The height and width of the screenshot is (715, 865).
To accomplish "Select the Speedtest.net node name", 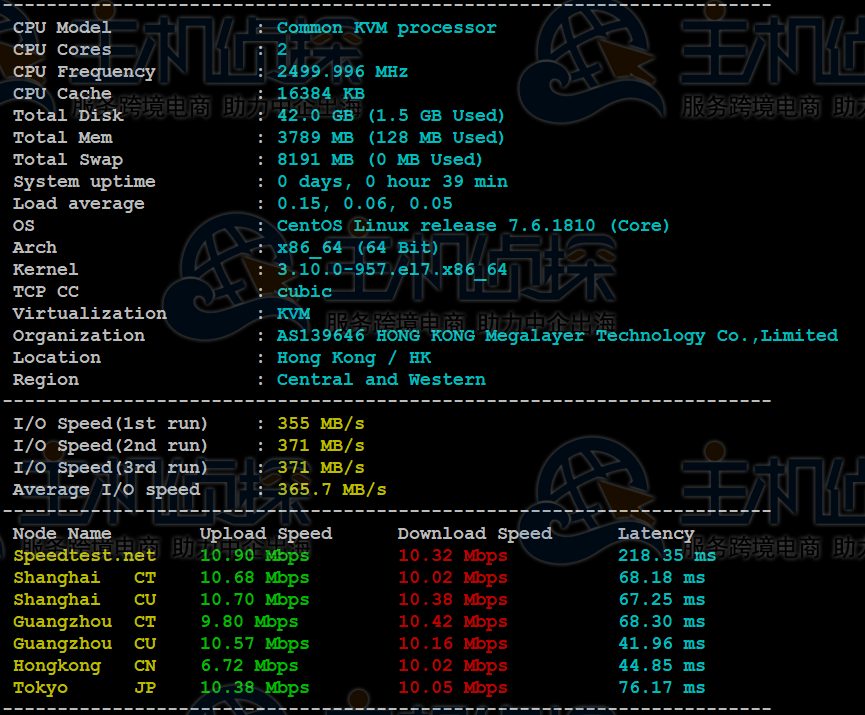I will click(x=84, y=556).
